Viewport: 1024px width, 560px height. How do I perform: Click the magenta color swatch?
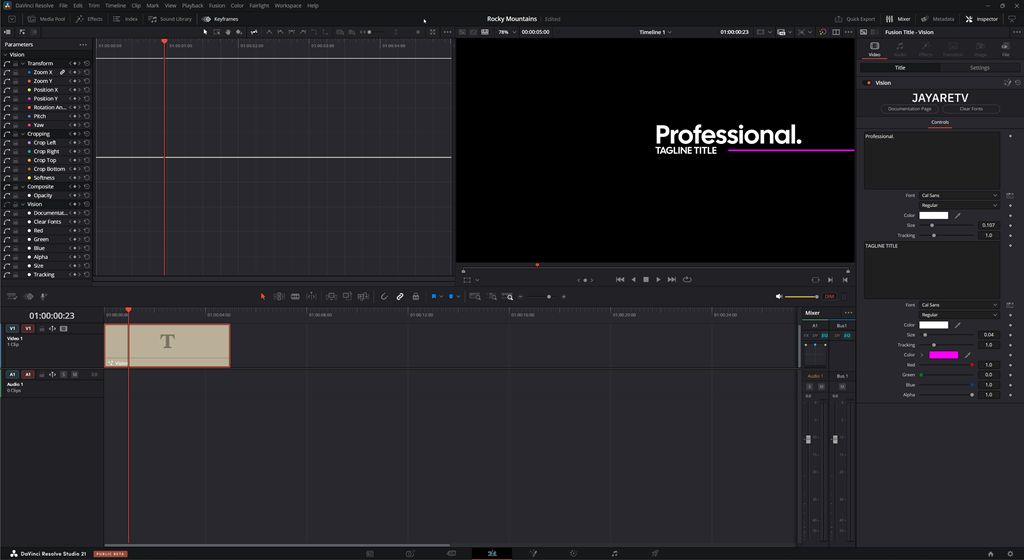point(943,355)
